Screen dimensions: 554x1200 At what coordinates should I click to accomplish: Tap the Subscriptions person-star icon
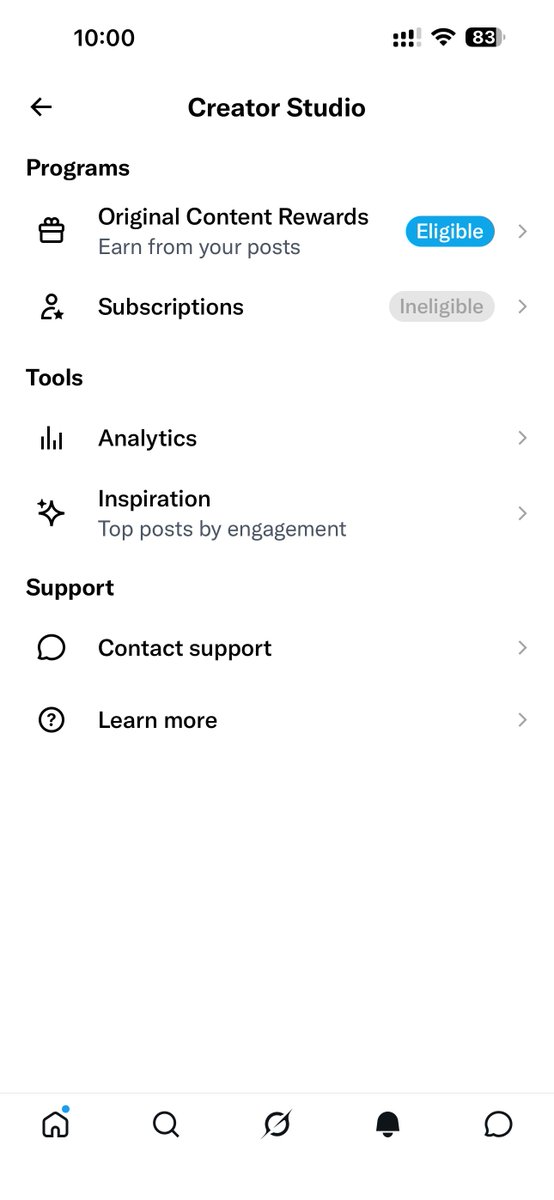pos(51,307)
